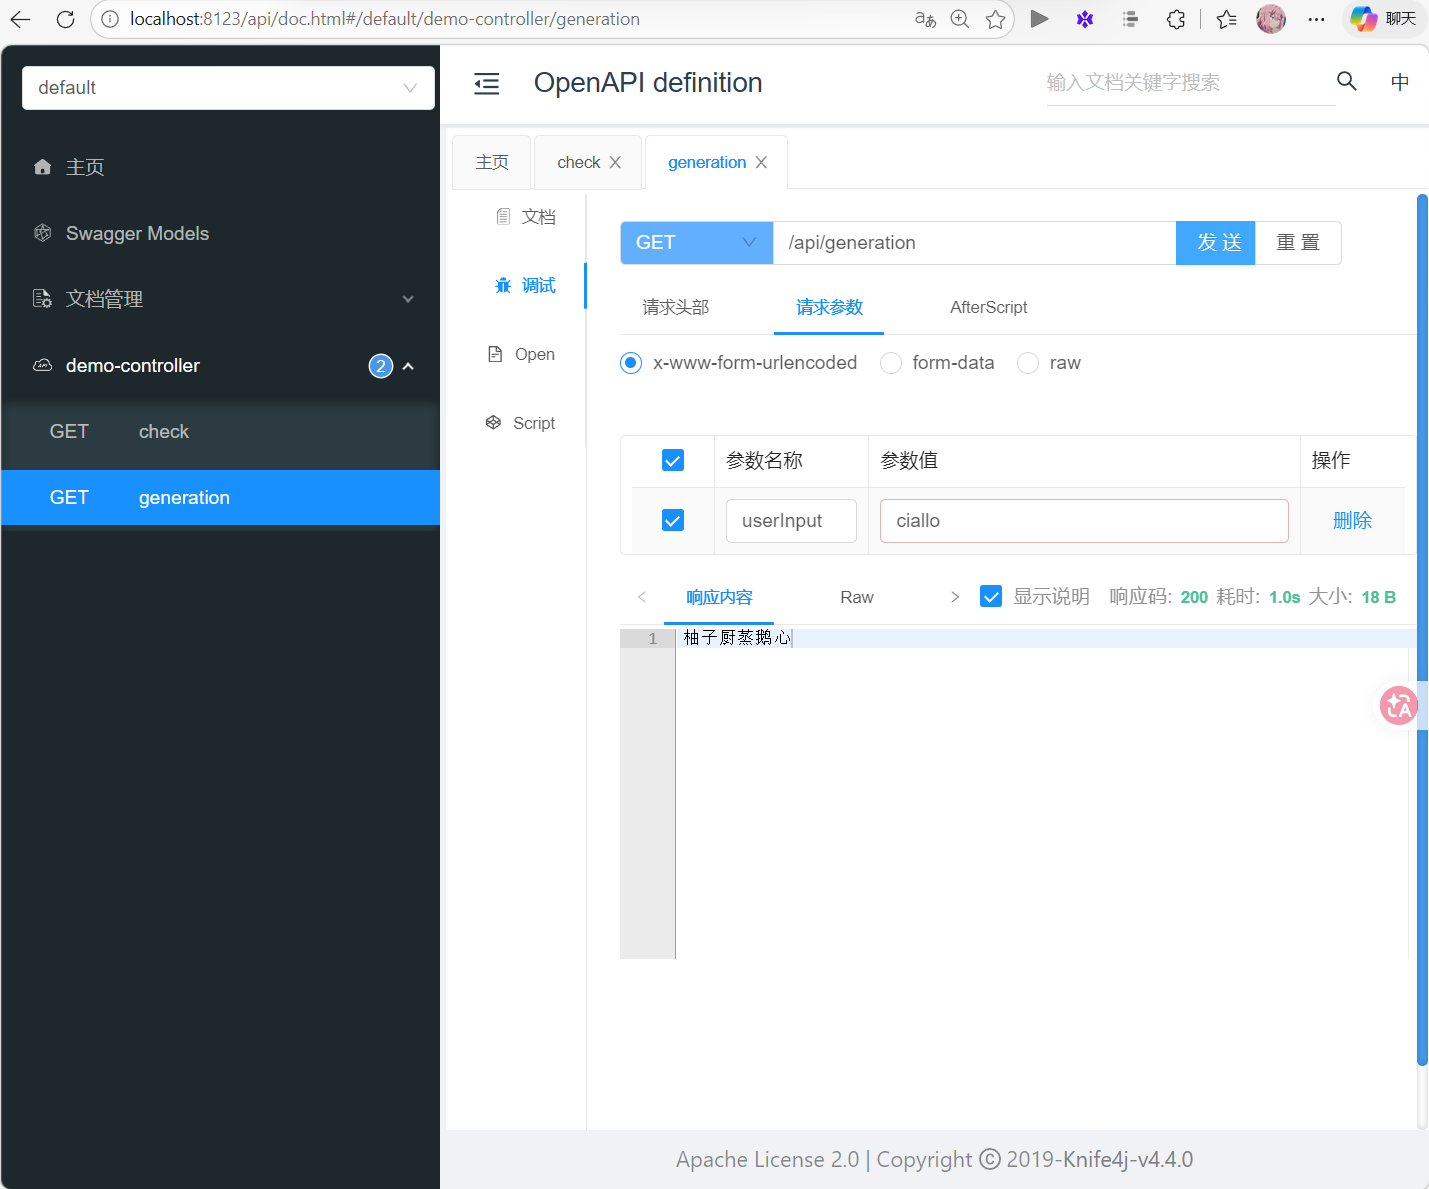Image resolution: width=1429 pixels, height=1189 pixels.
Task: Click the Swagger Models cube icon
Action: [42, 233]
